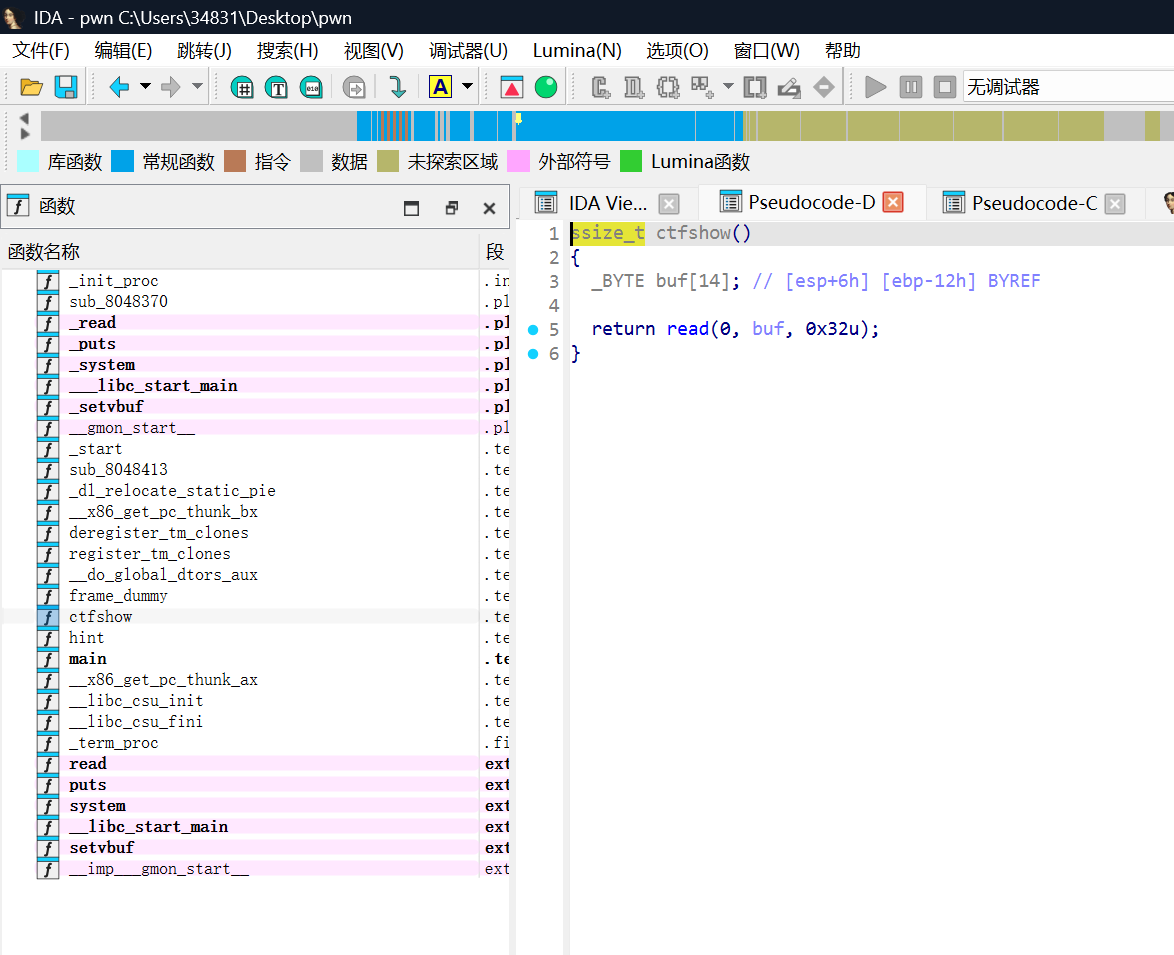
Task: Close the 函数 panel
Action: coord(490,208)
